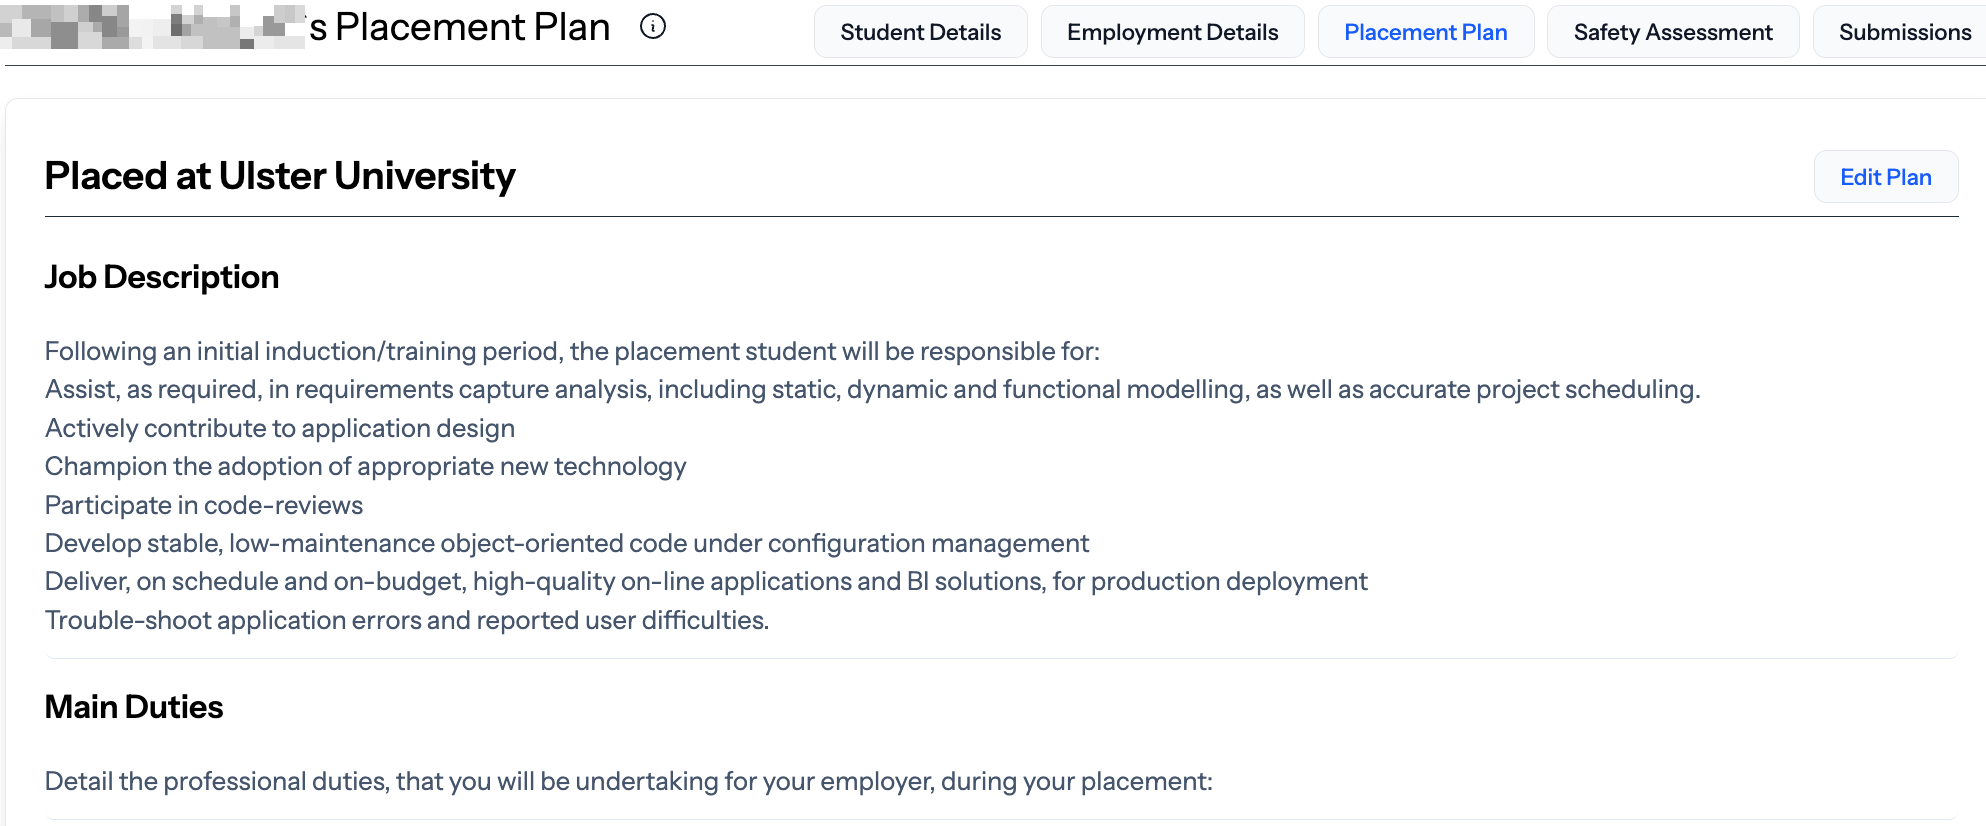Click the 'Placed at Ulster University' heading
Image resolution: width=1986 pixels, height=826 pixels.
tap(280, 176)
